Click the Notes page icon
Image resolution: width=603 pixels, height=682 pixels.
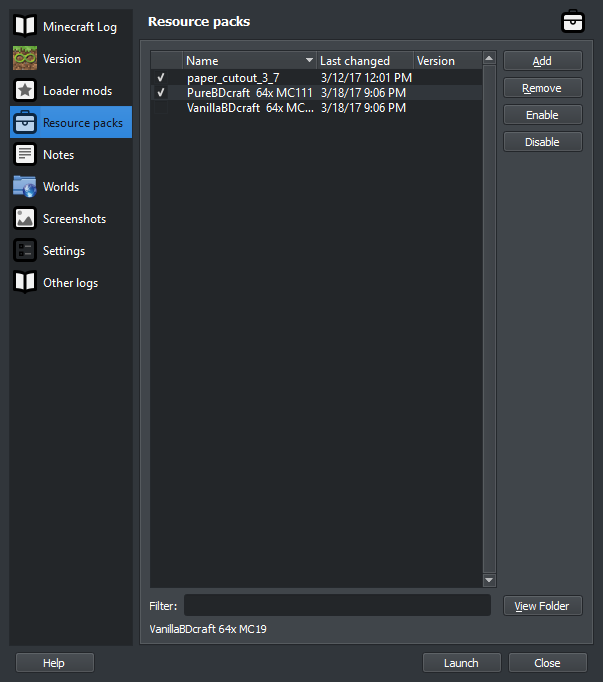point(25,154)
